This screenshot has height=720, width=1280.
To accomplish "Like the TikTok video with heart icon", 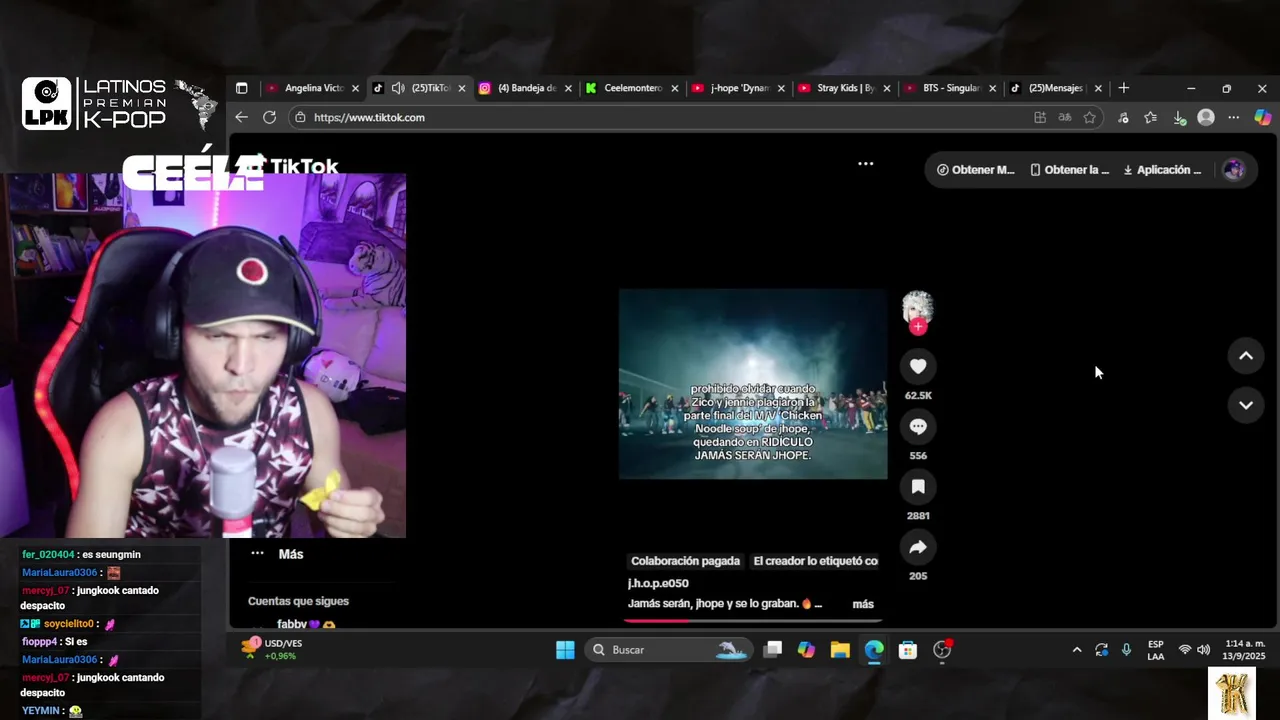I will point(918,366).
